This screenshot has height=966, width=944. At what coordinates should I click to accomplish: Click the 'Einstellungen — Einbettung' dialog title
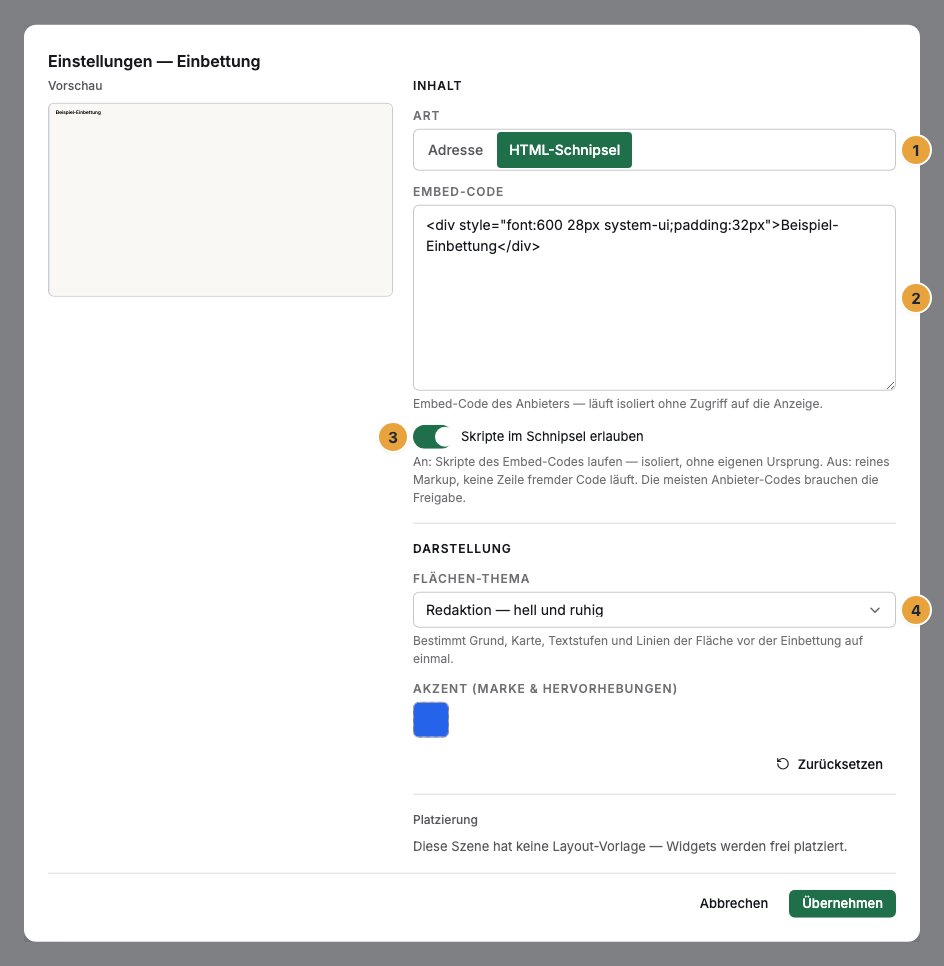coord(154,62)
